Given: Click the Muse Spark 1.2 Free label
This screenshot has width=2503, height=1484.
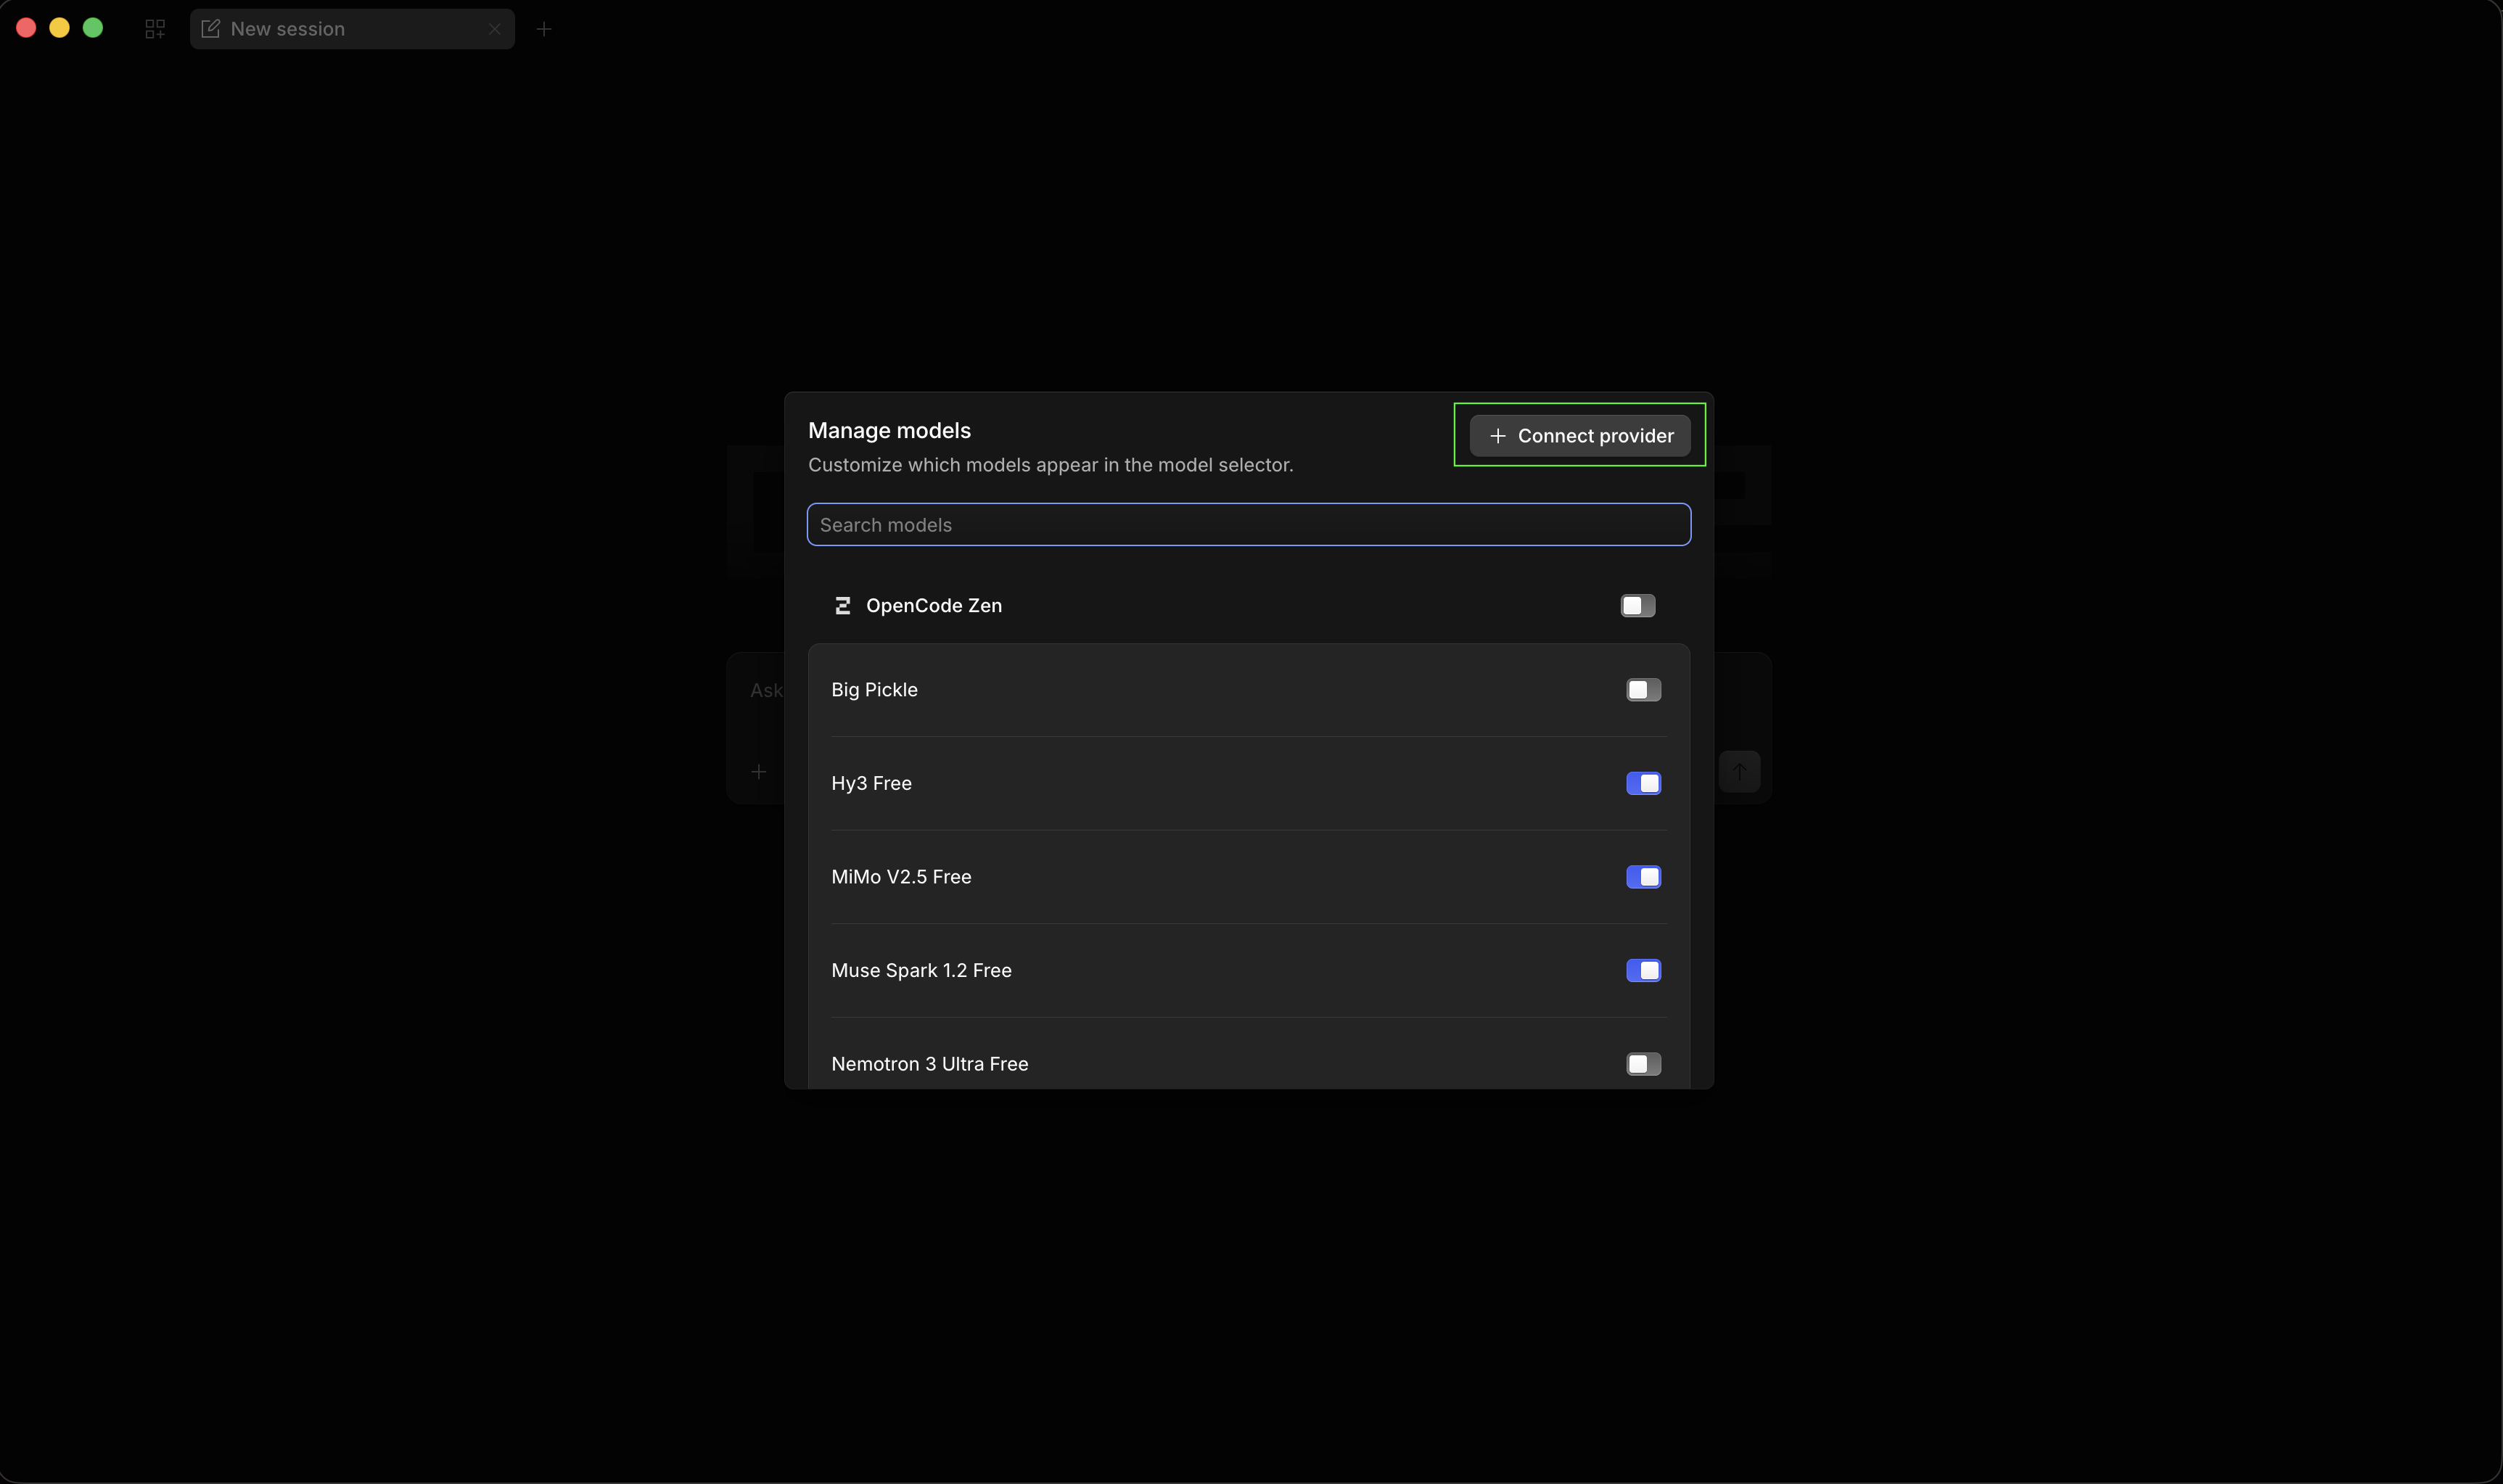Looking at the screenshot, I should click(x=921, y=970).
